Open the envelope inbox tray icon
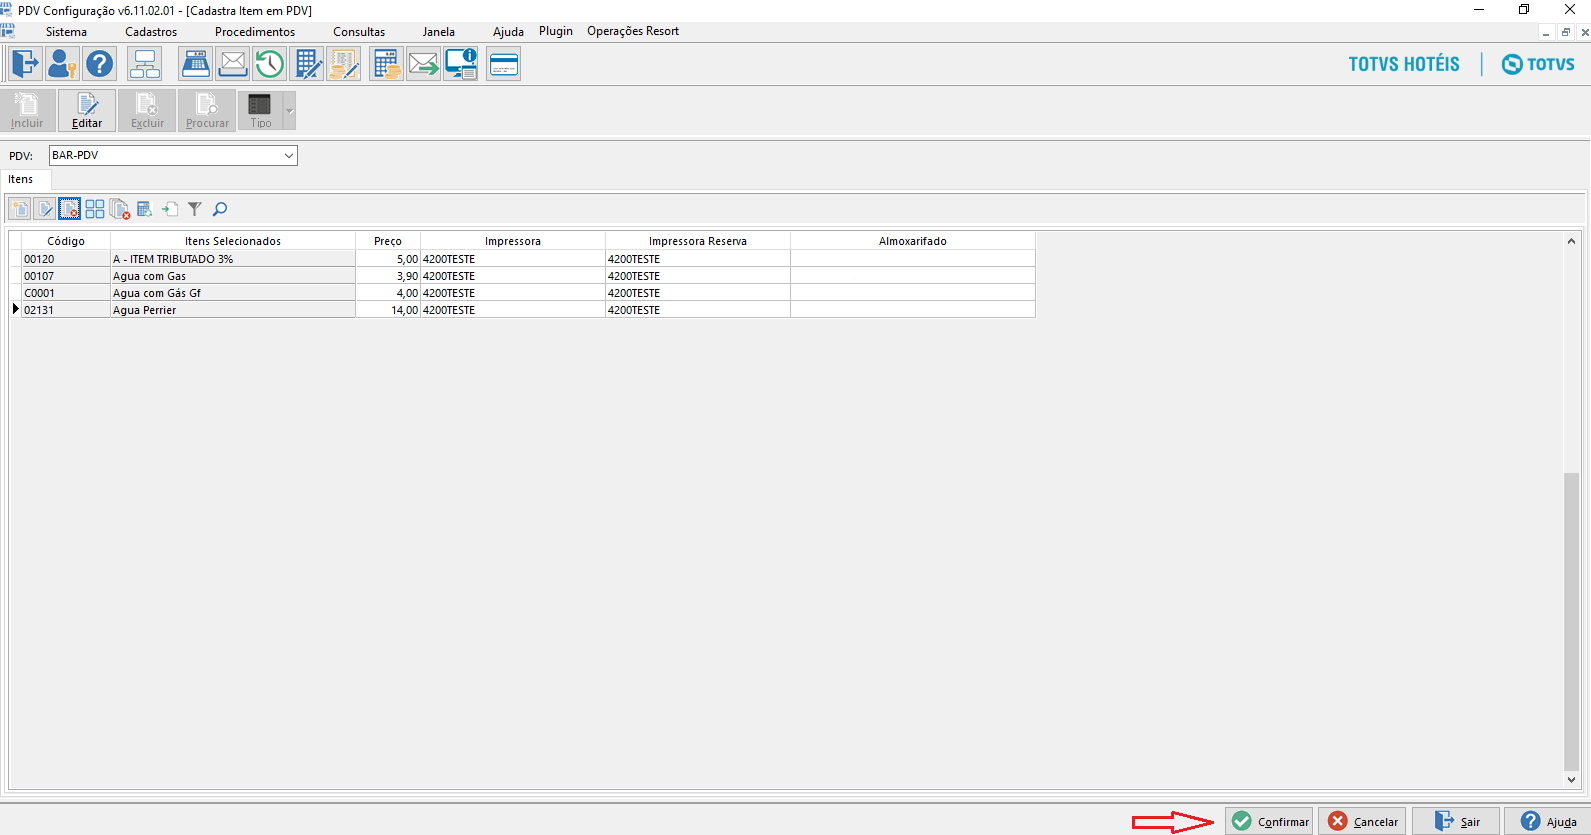Screen dimensions: 1591x835 [233, 64]
